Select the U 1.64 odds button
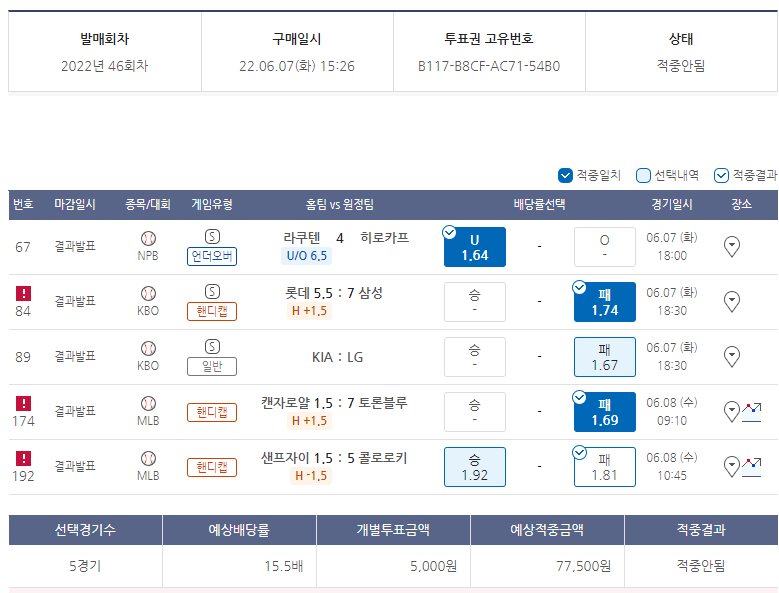The width and height of the screenshot is (779, 593). [475, 247]
